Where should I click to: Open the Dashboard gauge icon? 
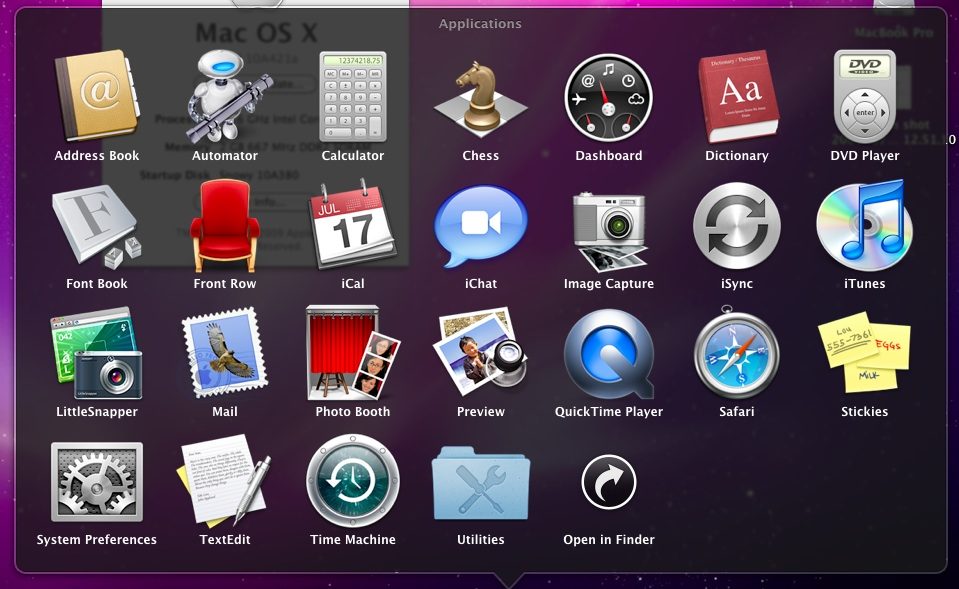point(609,98)
